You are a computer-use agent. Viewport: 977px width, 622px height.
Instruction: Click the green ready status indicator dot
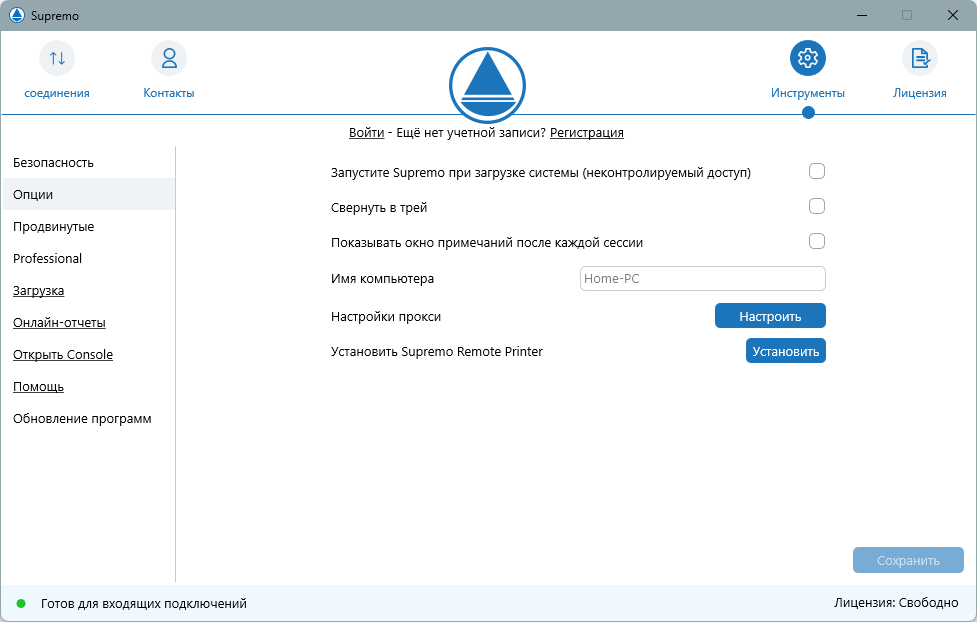coord(21,603)
